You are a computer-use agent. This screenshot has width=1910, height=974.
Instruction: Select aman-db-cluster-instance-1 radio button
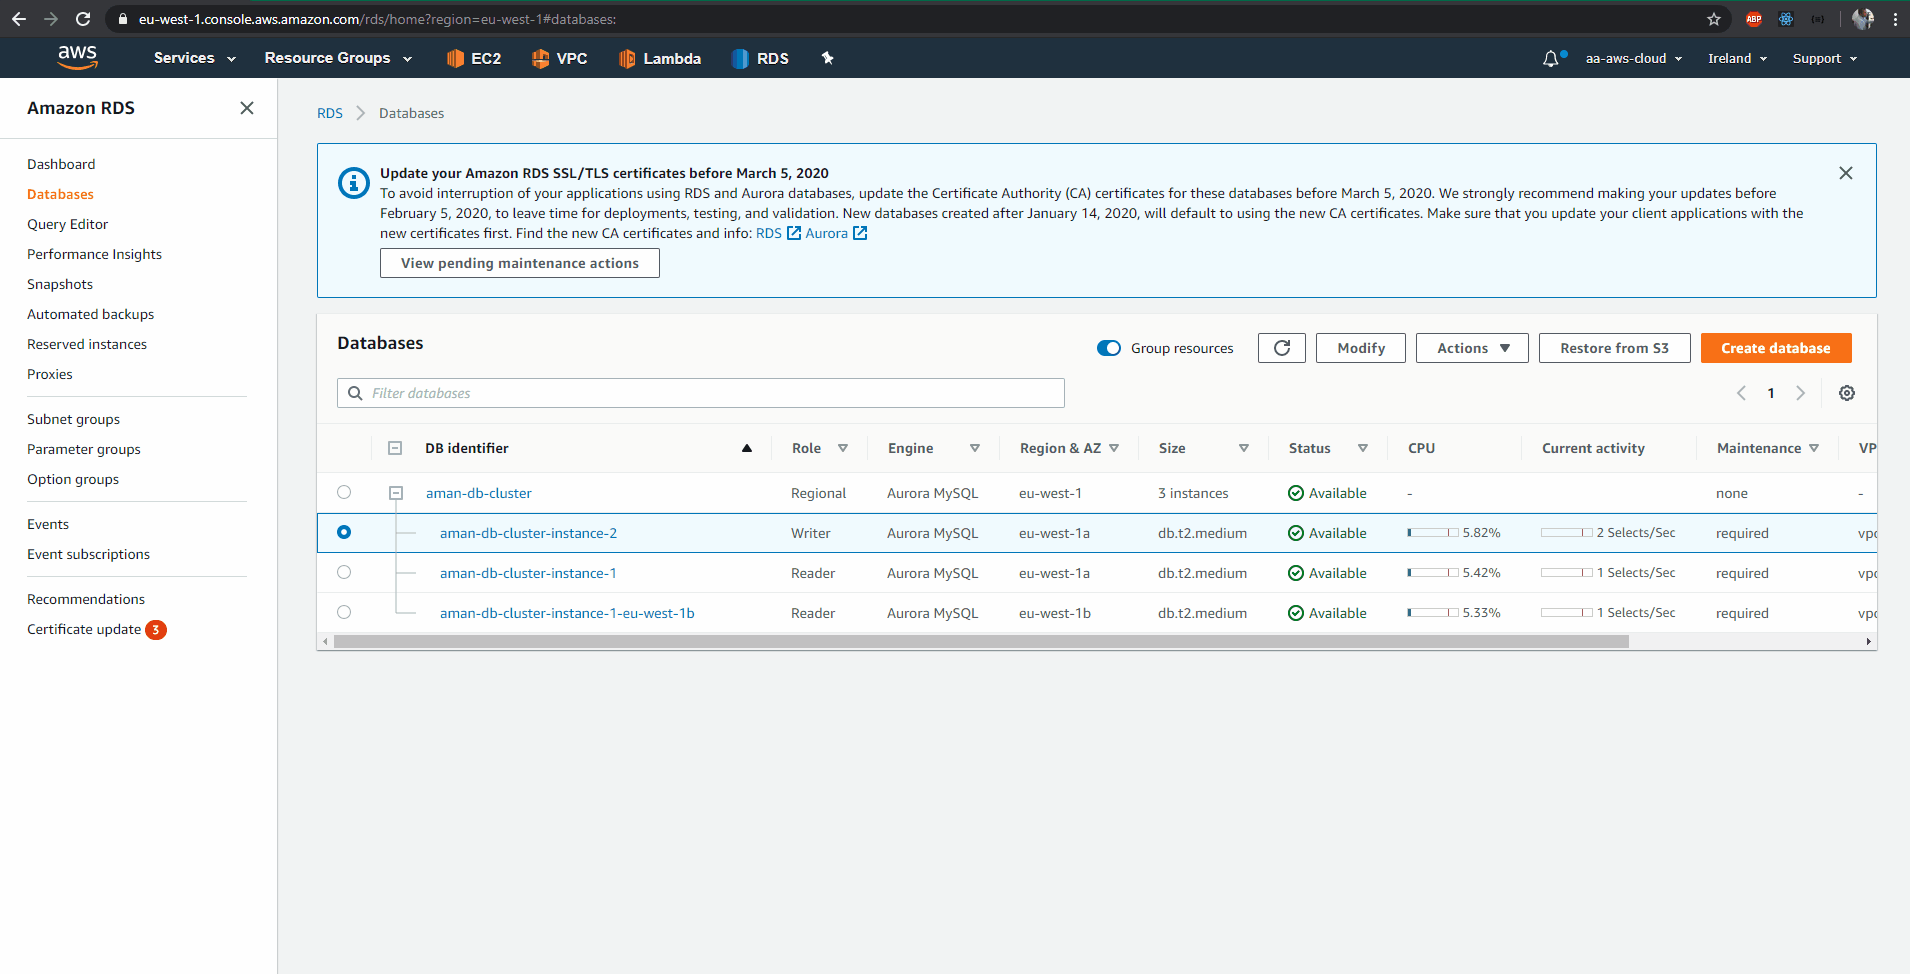(x=344, y=572)
